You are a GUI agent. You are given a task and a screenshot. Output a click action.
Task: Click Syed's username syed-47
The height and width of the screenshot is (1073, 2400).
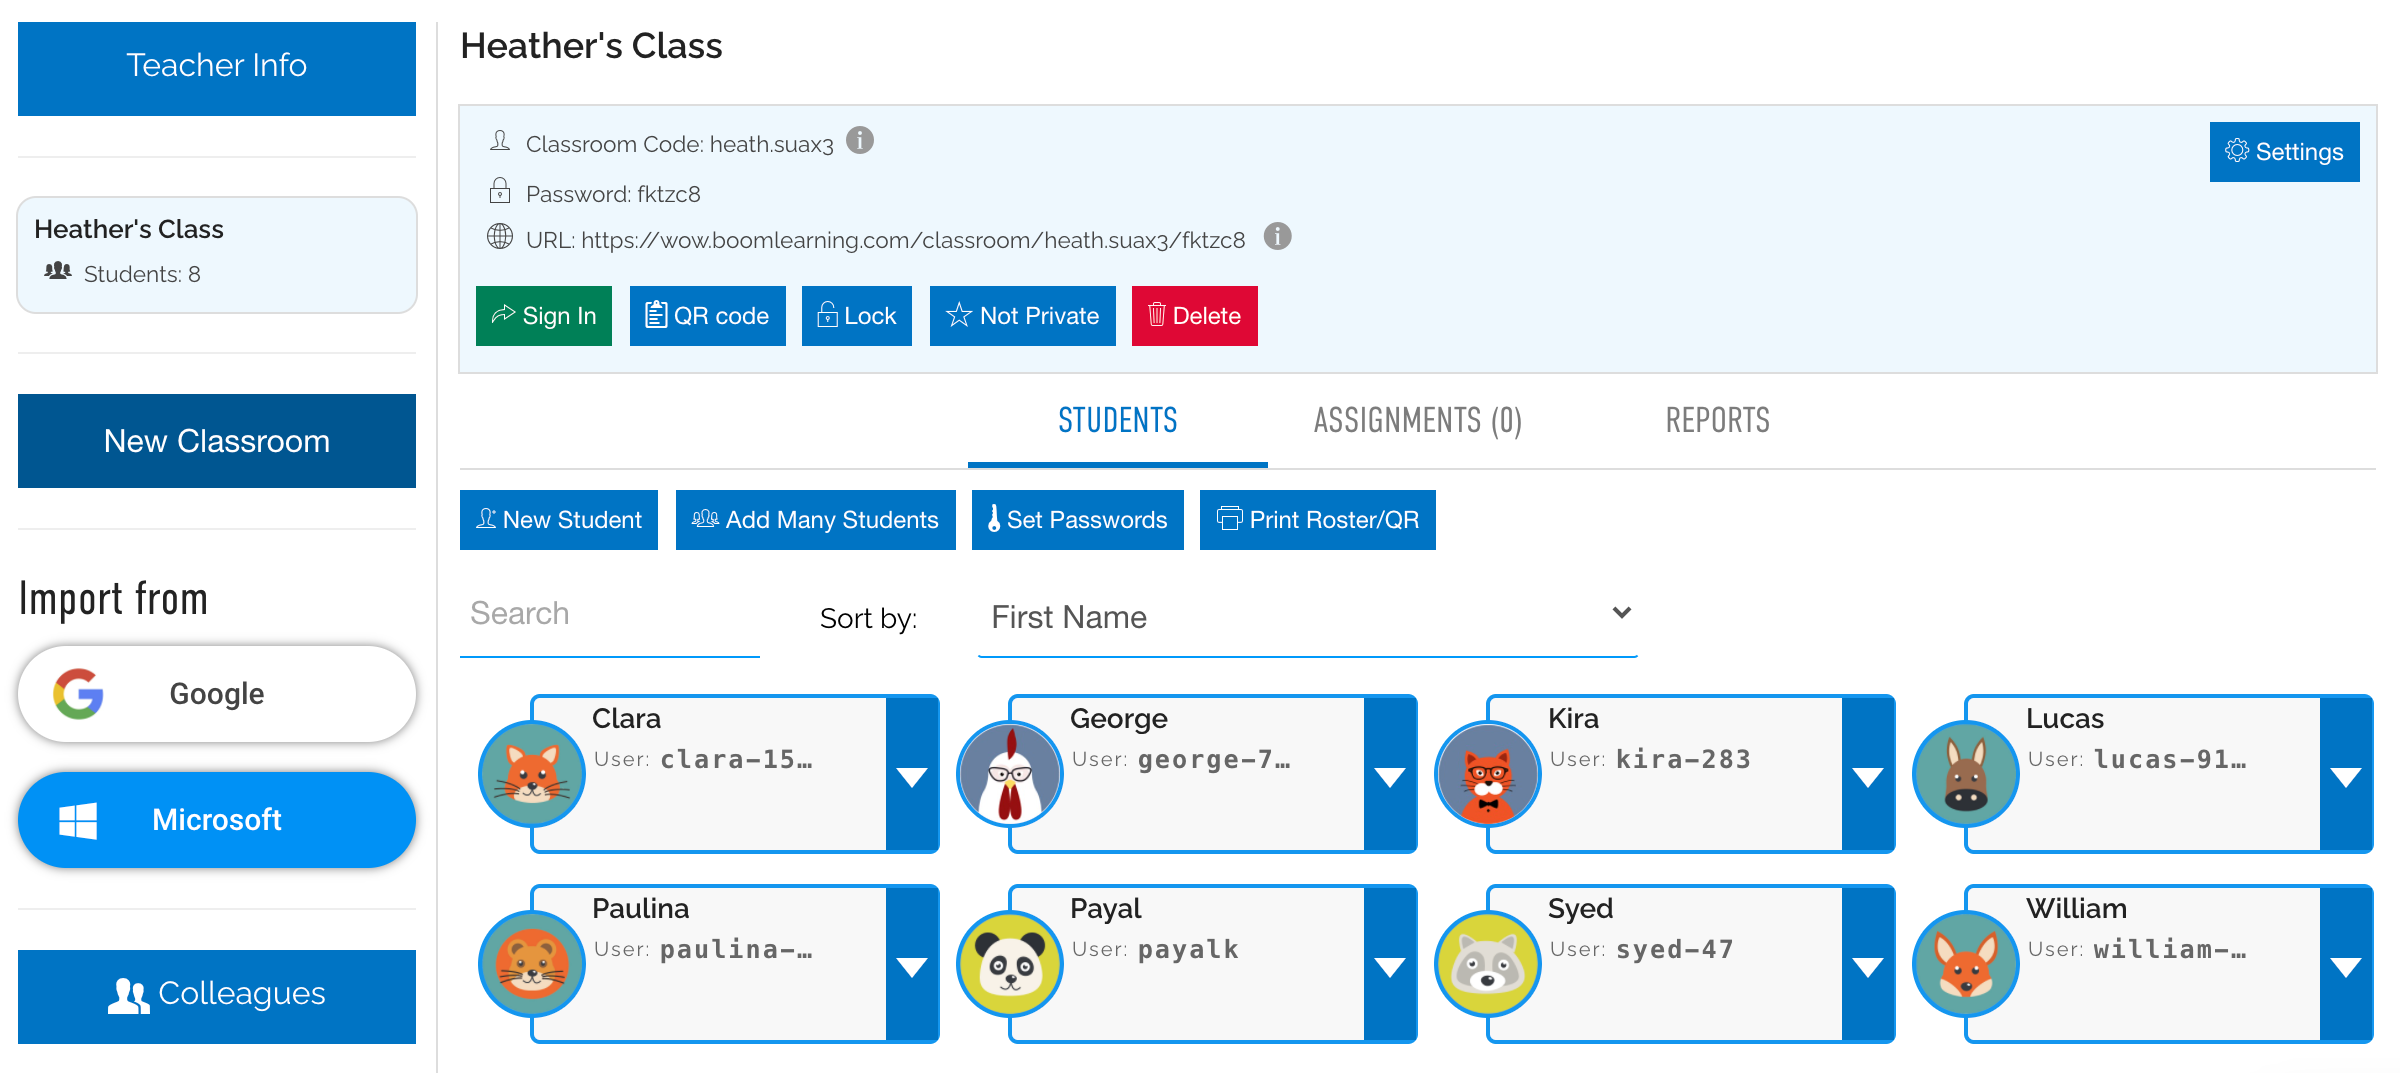[1675, 949]
